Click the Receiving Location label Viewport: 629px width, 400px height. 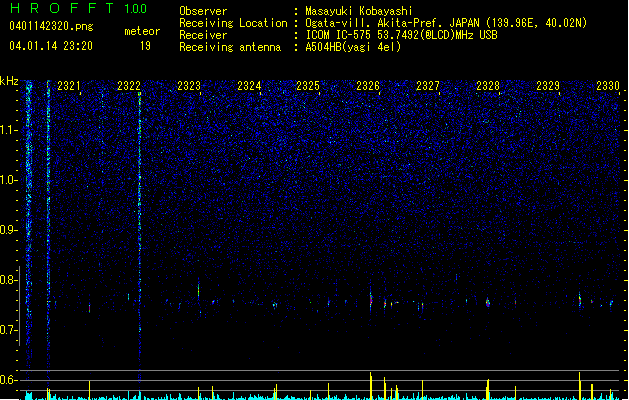pos(233,23)
